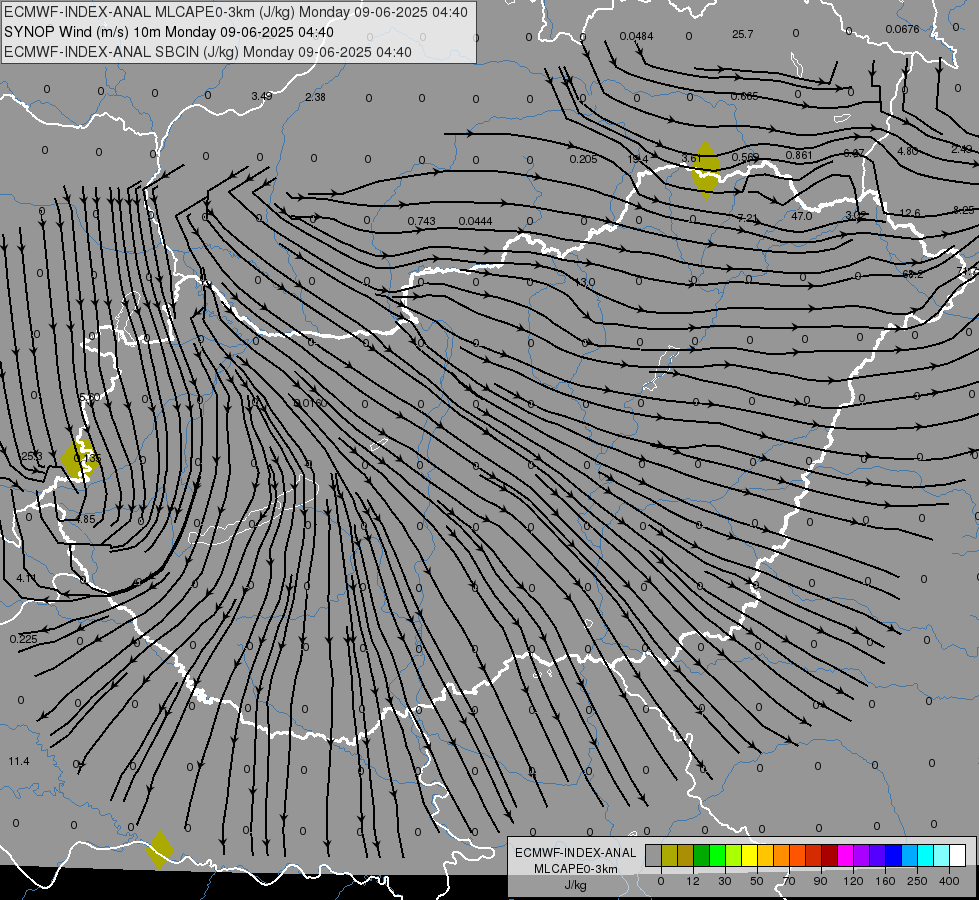Click the pure blue legend swatch
The height and width of the screenshot is (900, 979).
[x=893, y=856]
